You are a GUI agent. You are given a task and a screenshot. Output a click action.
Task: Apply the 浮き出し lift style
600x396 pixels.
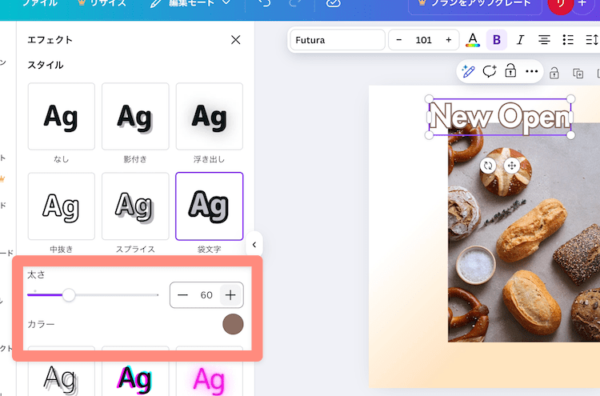click(209, 116)
